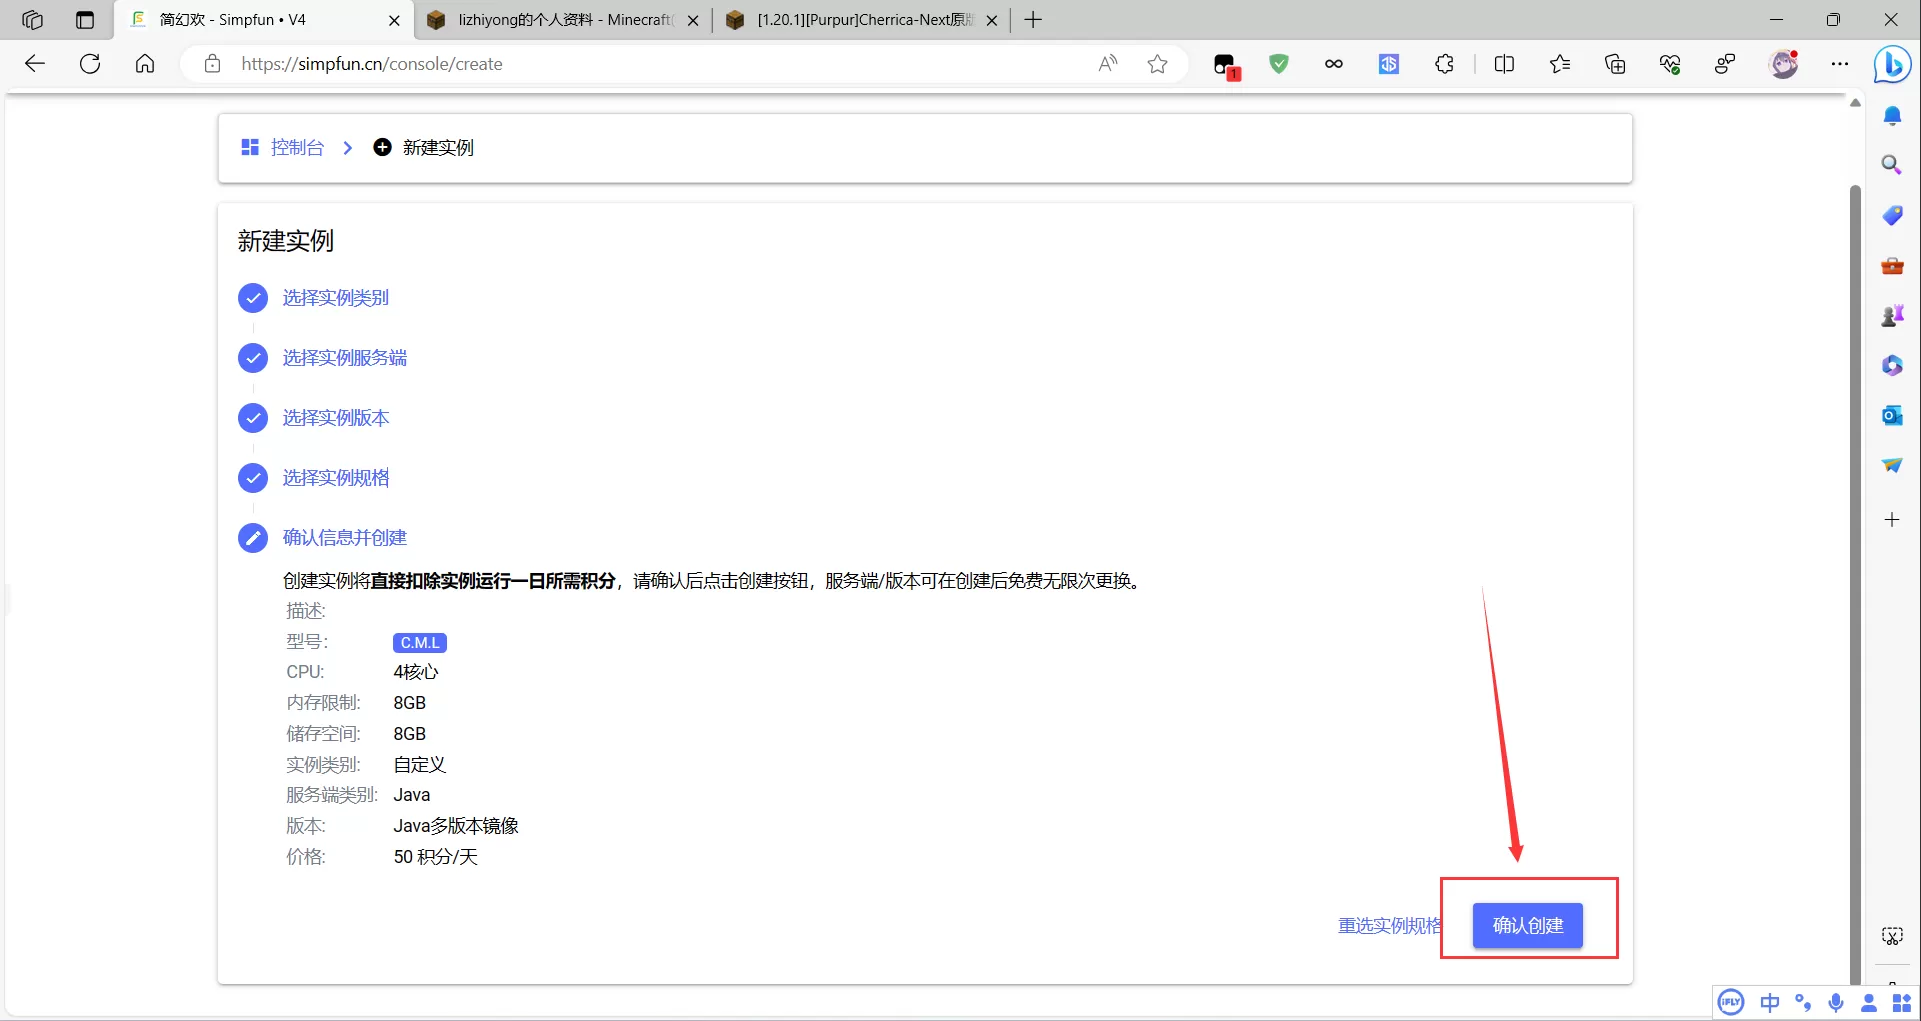
Task: Click the C.M.L model badge
Action: tap(419, 643)
